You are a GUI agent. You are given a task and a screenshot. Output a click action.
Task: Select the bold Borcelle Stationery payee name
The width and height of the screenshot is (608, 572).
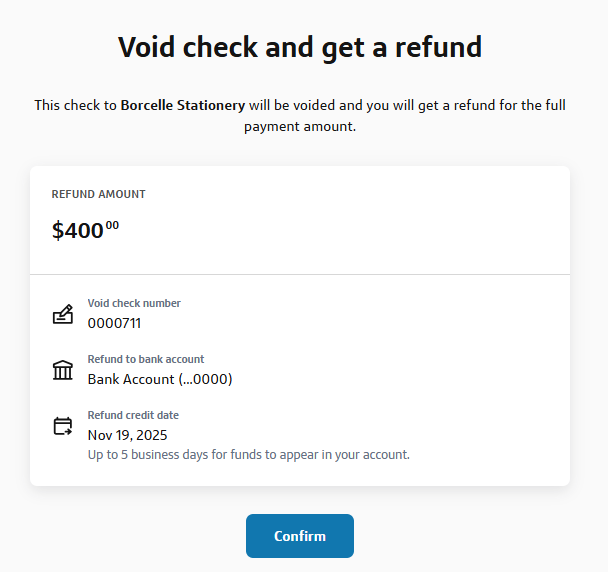pos(182,105)
